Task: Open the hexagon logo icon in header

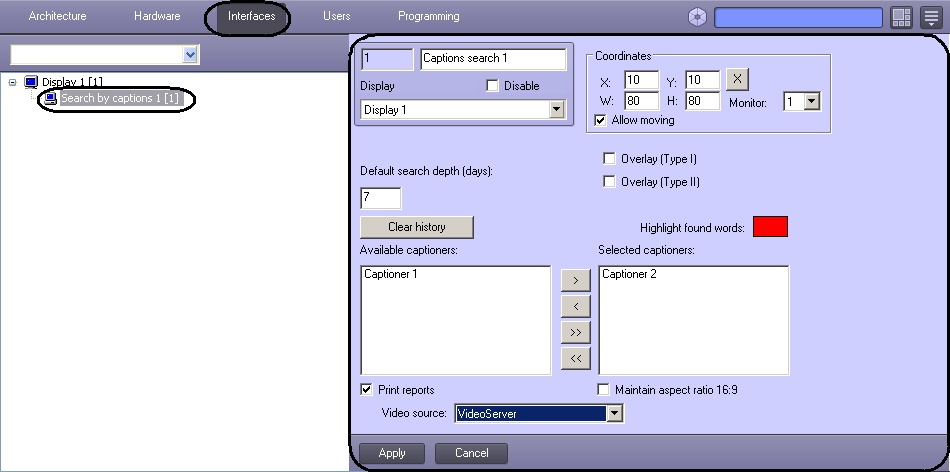Action: coord(697,17)
